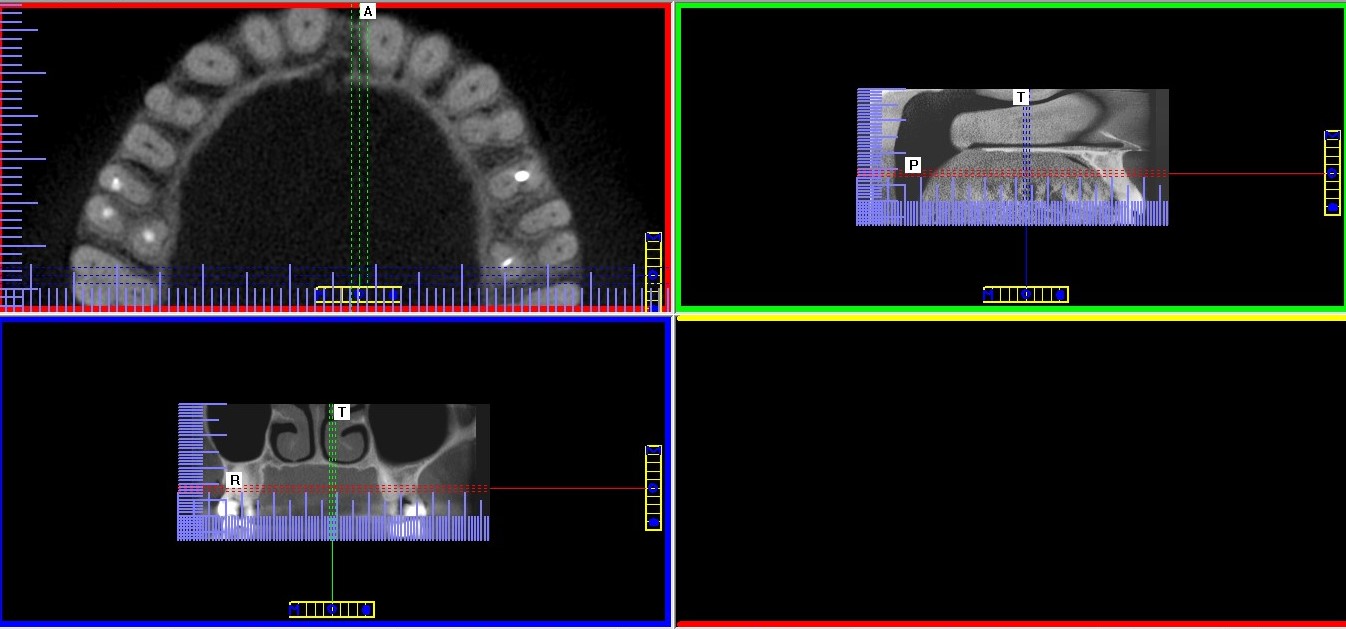Click right end dot of sagittal horizontal slider
1346x629 pixels.
point(1060,294)
